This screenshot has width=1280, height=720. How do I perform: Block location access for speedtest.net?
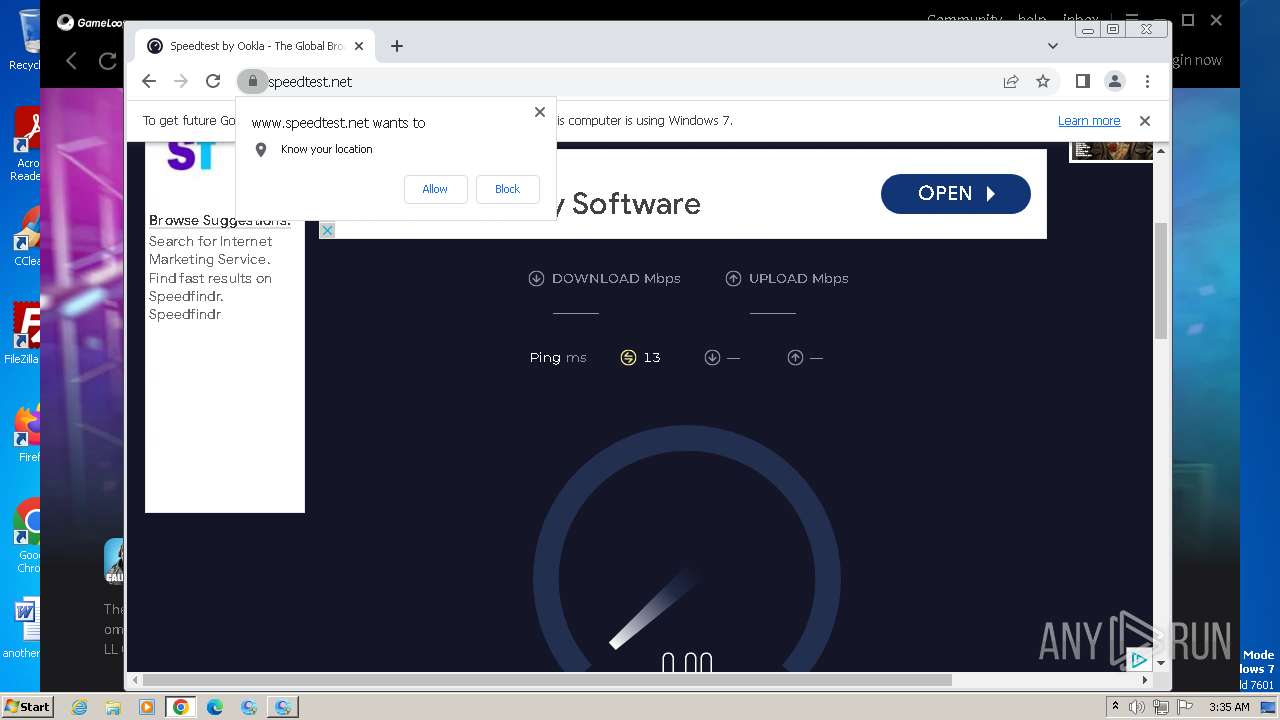[x=507, y=189]
